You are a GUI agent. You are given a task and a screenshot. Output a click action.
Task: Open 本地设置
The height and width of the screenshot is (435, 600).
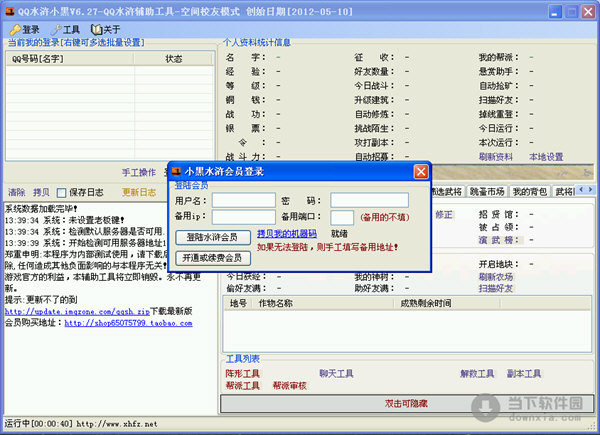pos(546,157)
